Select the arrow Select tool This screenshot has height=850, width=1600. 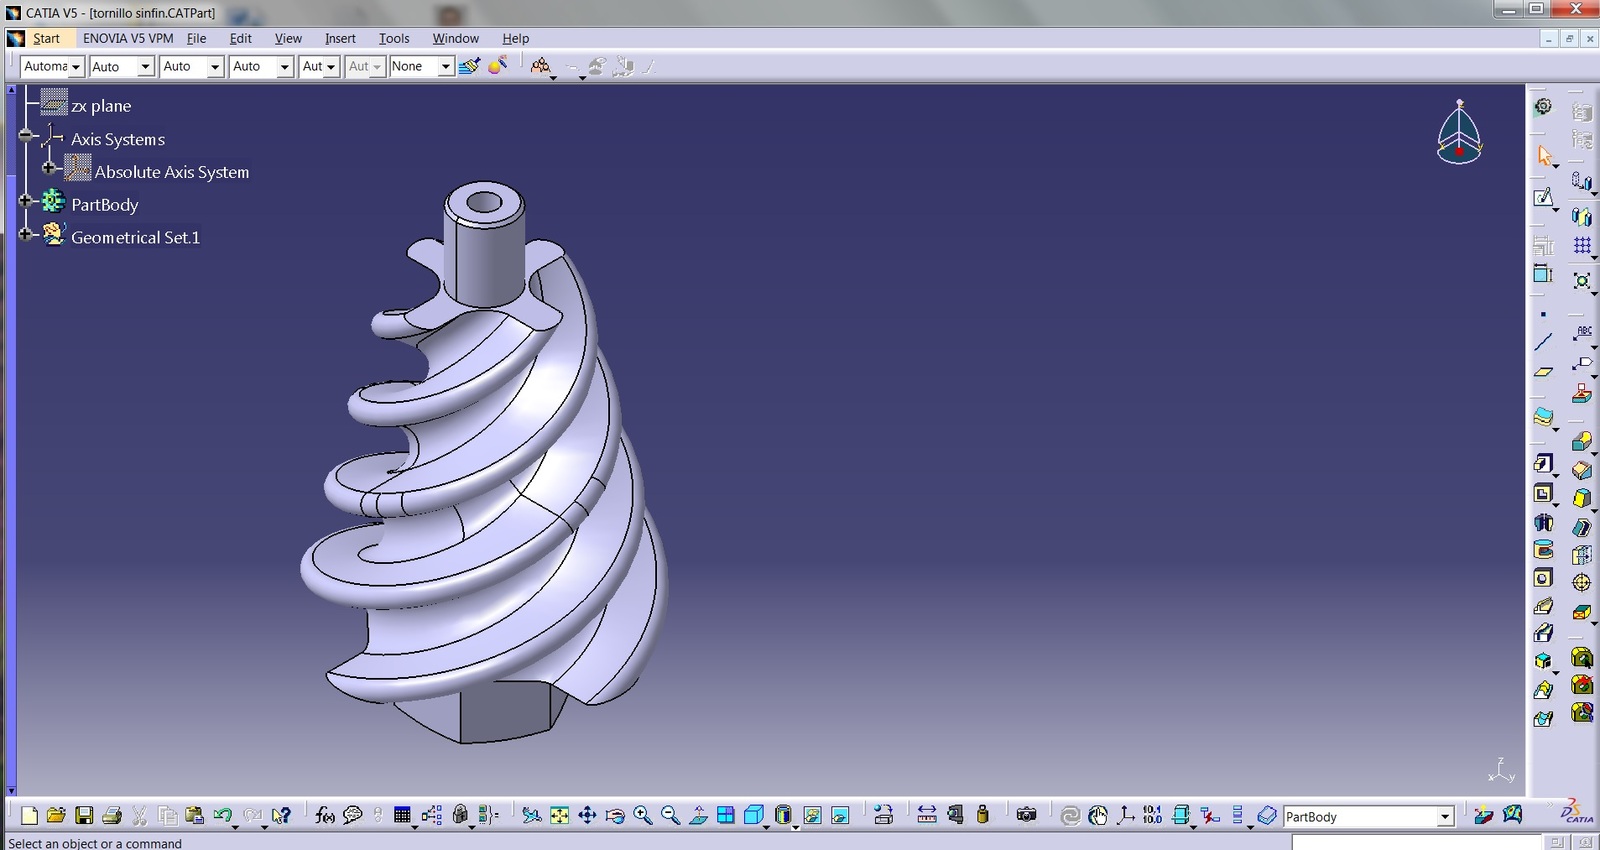point(1545,156)
